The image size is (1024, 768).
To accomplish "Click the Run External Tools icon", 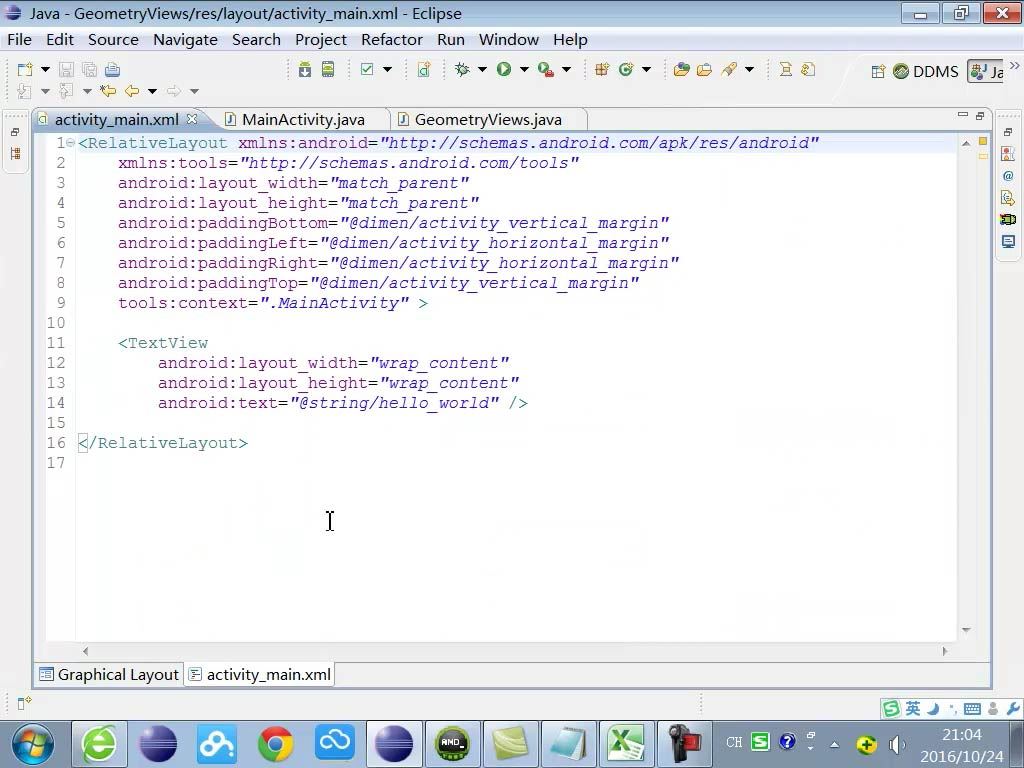I will (546, 69).
